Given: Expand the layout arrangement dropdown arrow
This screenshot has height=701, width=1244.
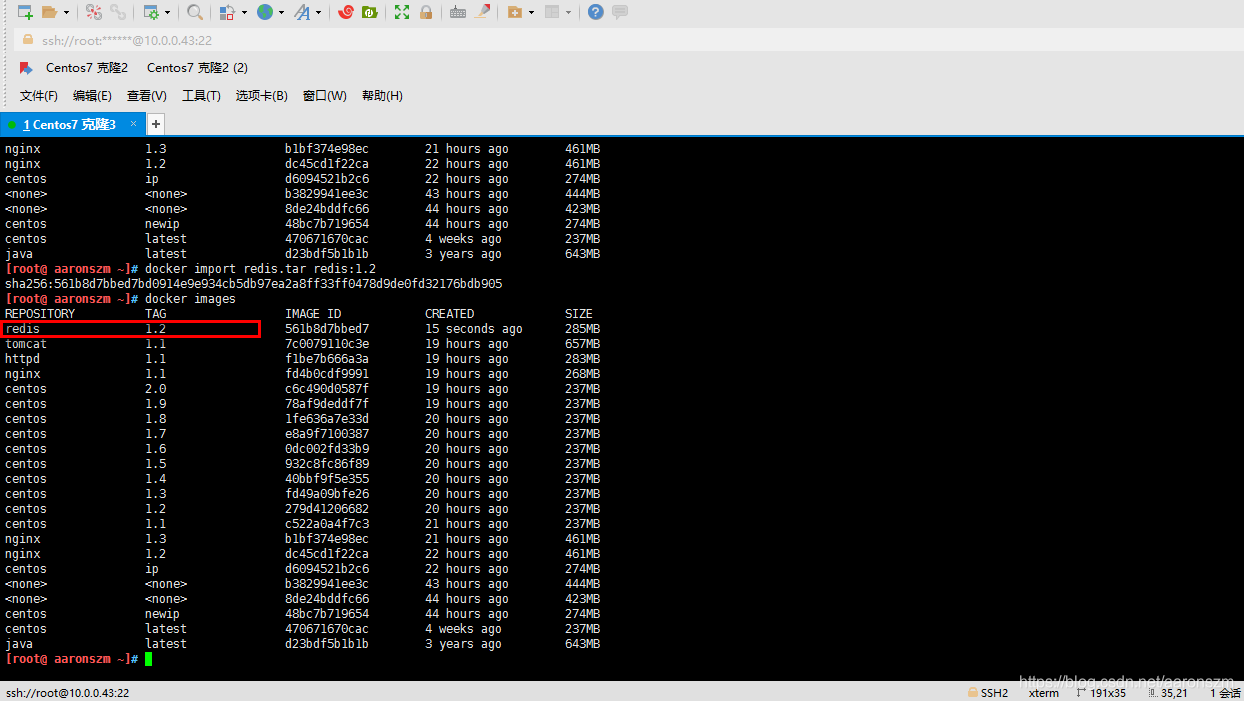Looking at the screenshot, I should coord(243,13).
